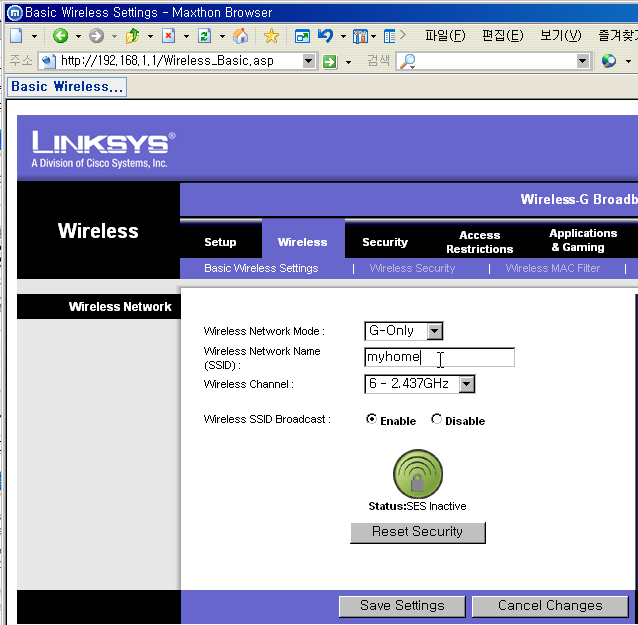Click the search magnifier icon
This screenshot has width=638, height=625.
tap(407, 61)
